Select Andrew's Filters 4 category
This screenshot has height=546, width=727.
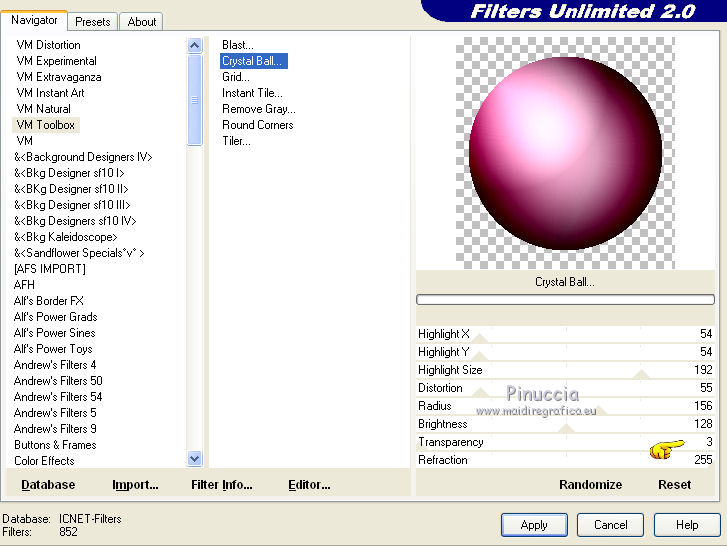55,365
